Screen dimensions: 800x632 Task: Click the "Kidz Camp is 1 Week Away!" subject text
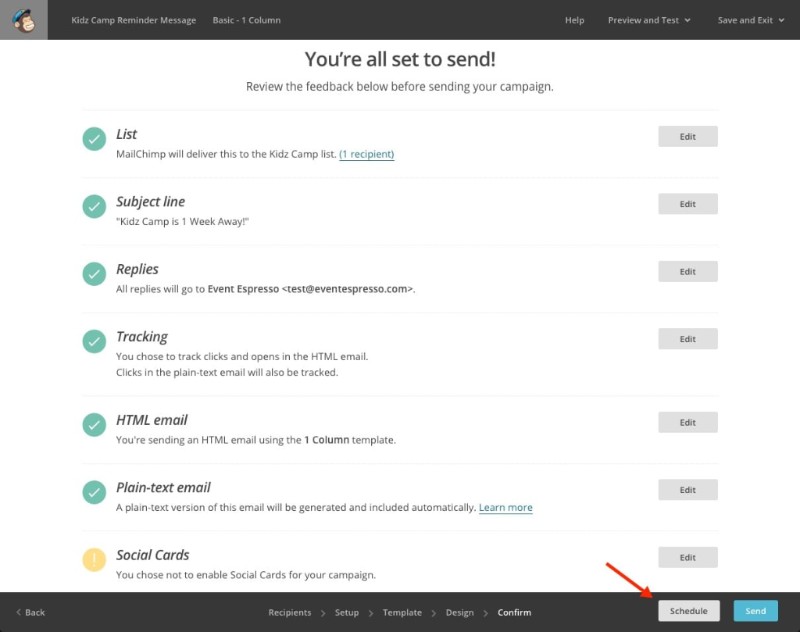click(182, 221)
